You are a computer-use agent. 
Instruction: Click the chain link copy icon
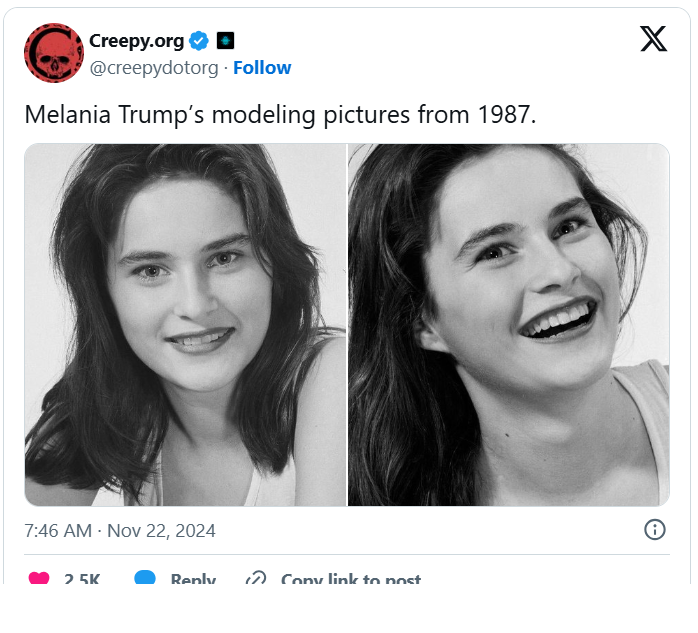pos(256,579)
